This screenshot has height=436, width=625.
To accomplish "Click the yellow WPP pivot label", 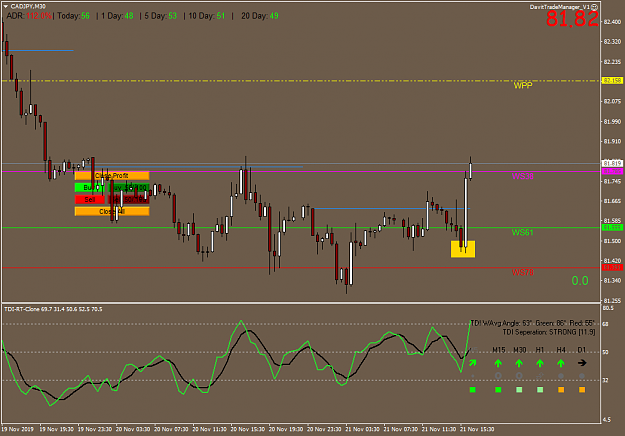I will 523,86.
